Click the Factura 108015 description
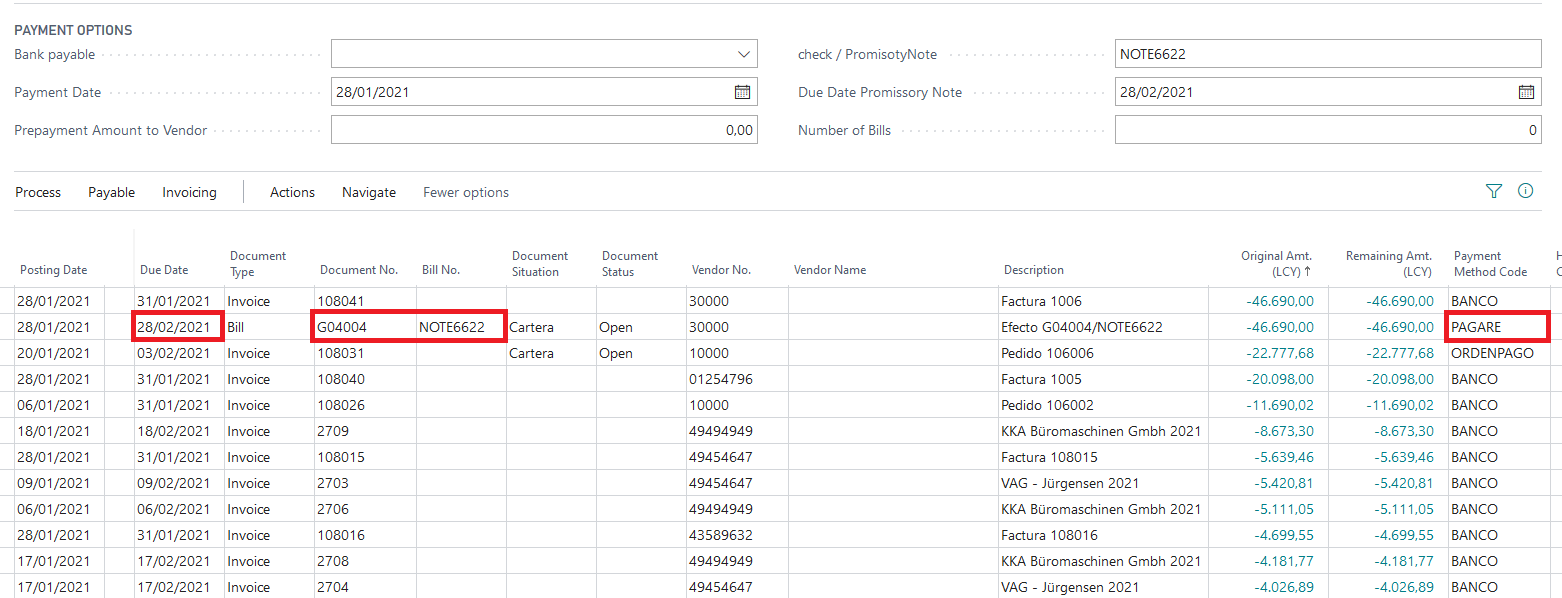This screenshot has width=1562, height=598. pos(1049,457)
